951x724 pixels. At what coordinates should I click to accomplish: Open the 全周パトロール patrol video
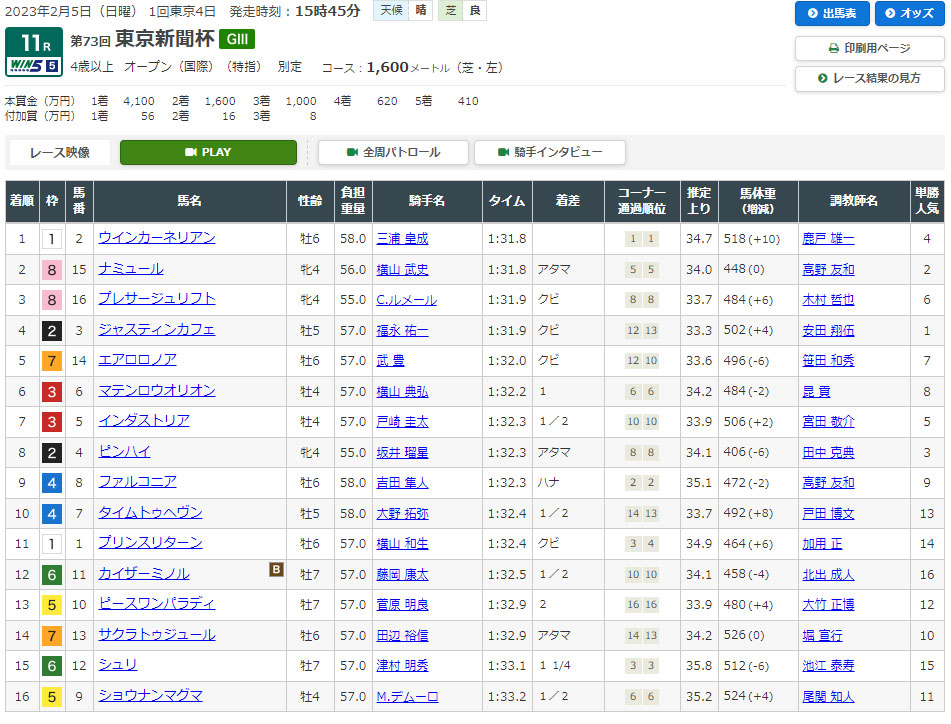pyautogui.click(x=393, y=152)
